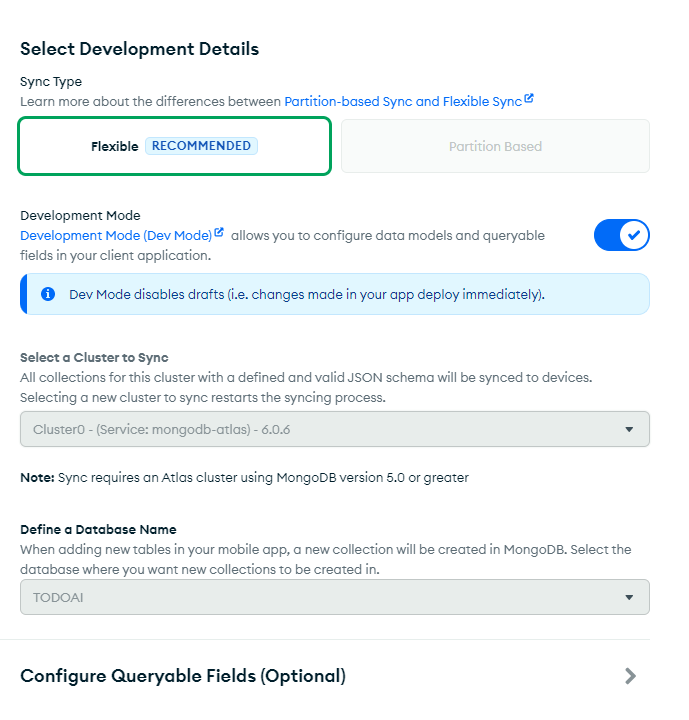Expand Configure Queryable Fields with the chevron

click(630, 676)
